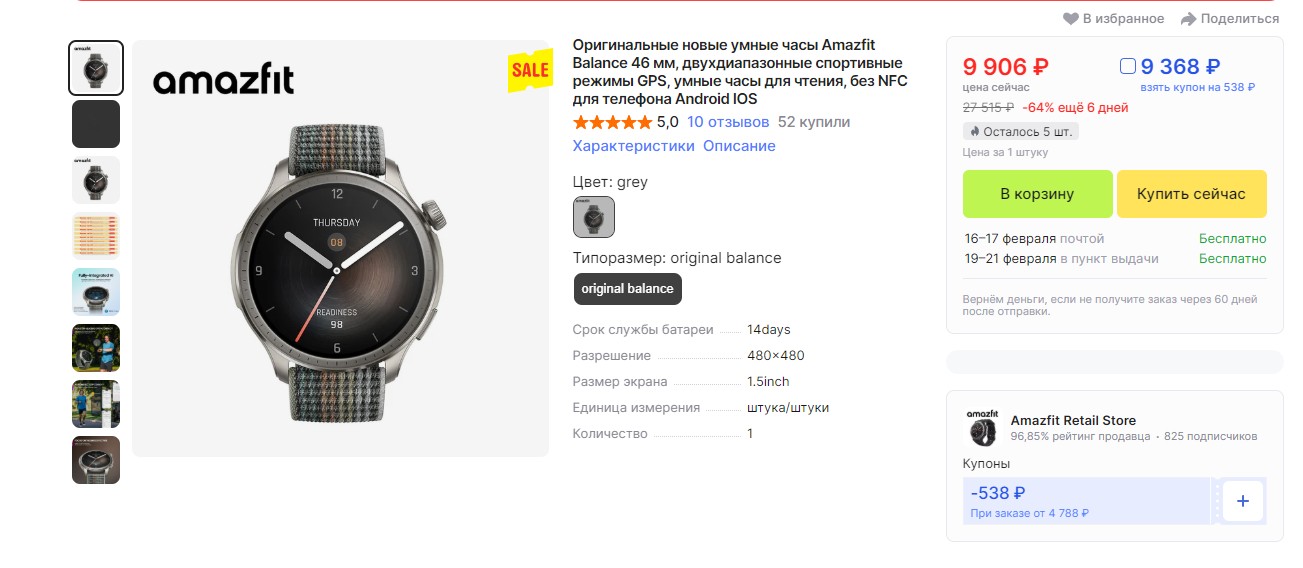Screen dimensions: 1303x568
Task: Click the flame stock-remaining badge
Action: (x=1020, y=132)
